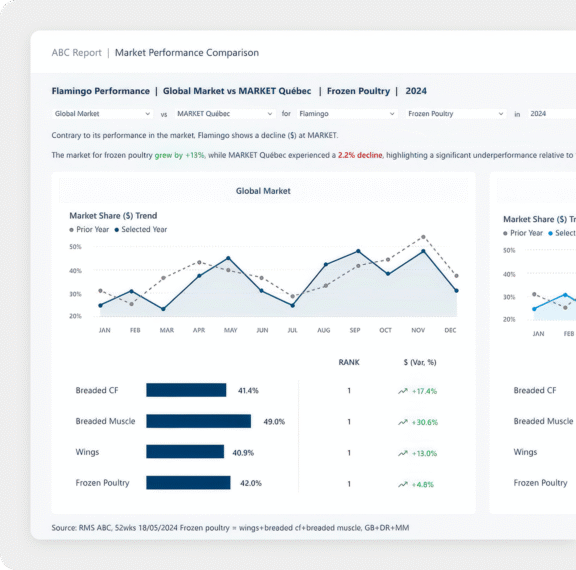Click the JUL selected-year data point
The width and height of the screenshot is (576, 570).
293,306
